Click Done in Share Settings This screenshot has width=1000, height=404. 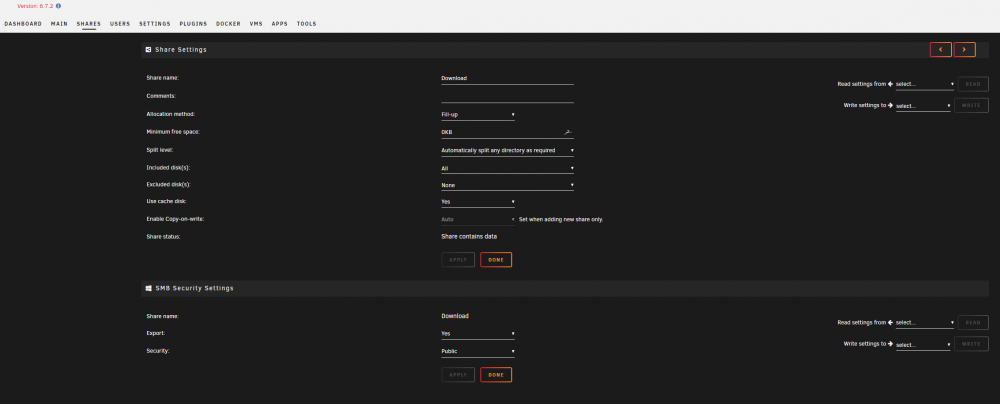point(496,260)
